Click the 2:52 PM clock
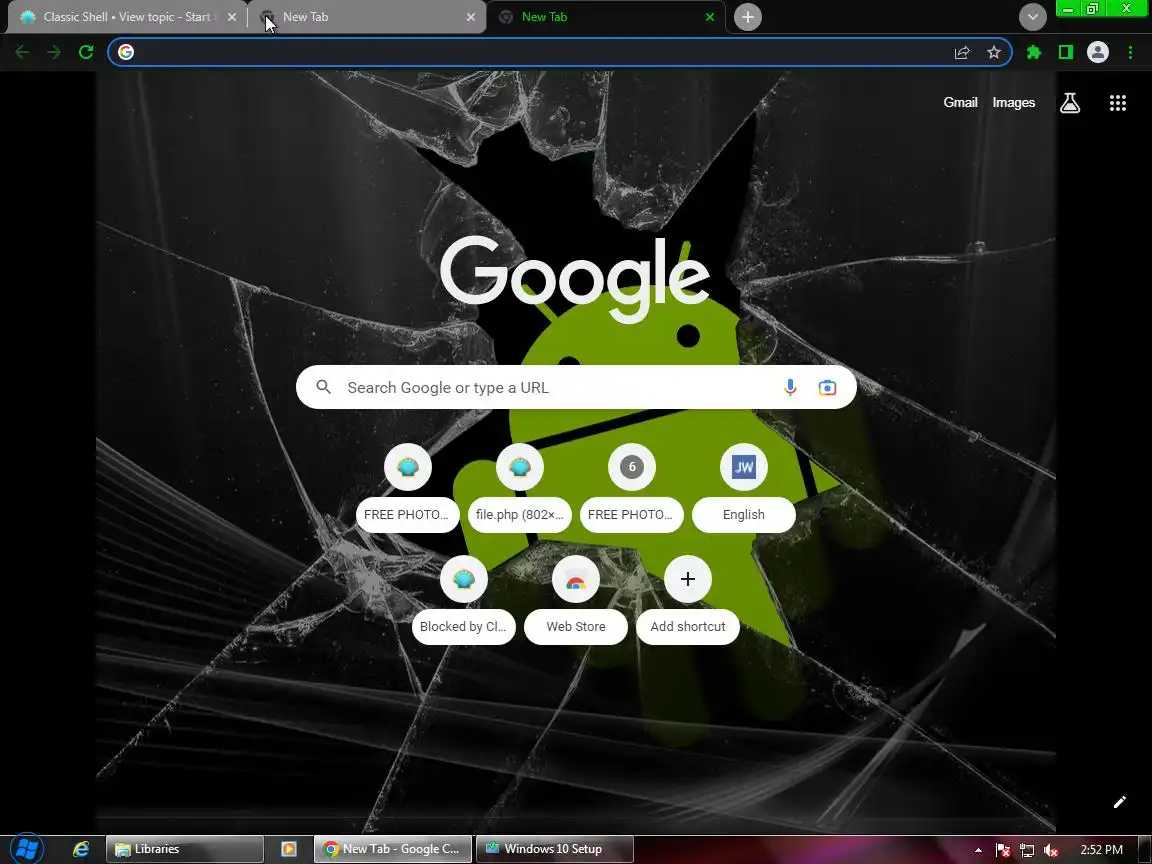The width and height of the screenshot is (1152, 864). (1101, 850)
